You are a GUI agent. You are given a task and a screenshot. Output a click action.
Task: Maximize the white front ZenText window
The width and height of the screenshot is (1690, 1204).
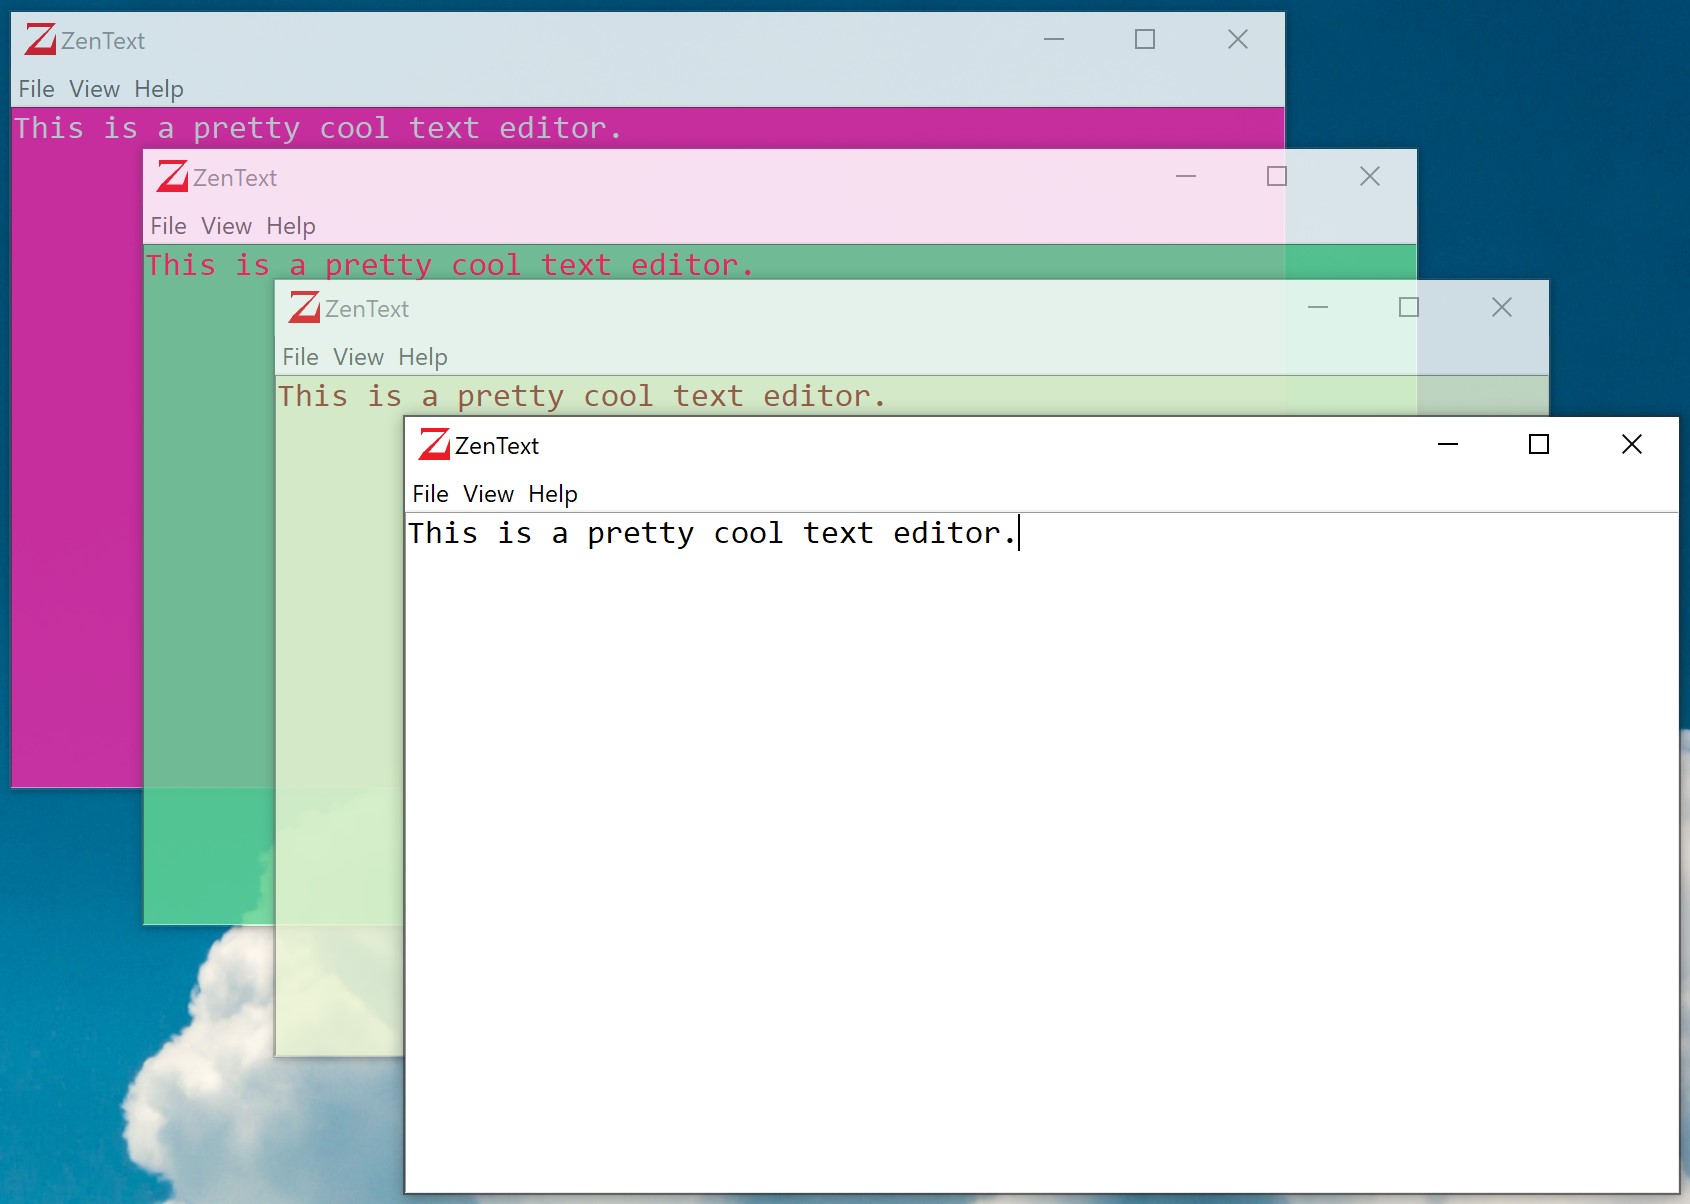(x=1539, y=444)
